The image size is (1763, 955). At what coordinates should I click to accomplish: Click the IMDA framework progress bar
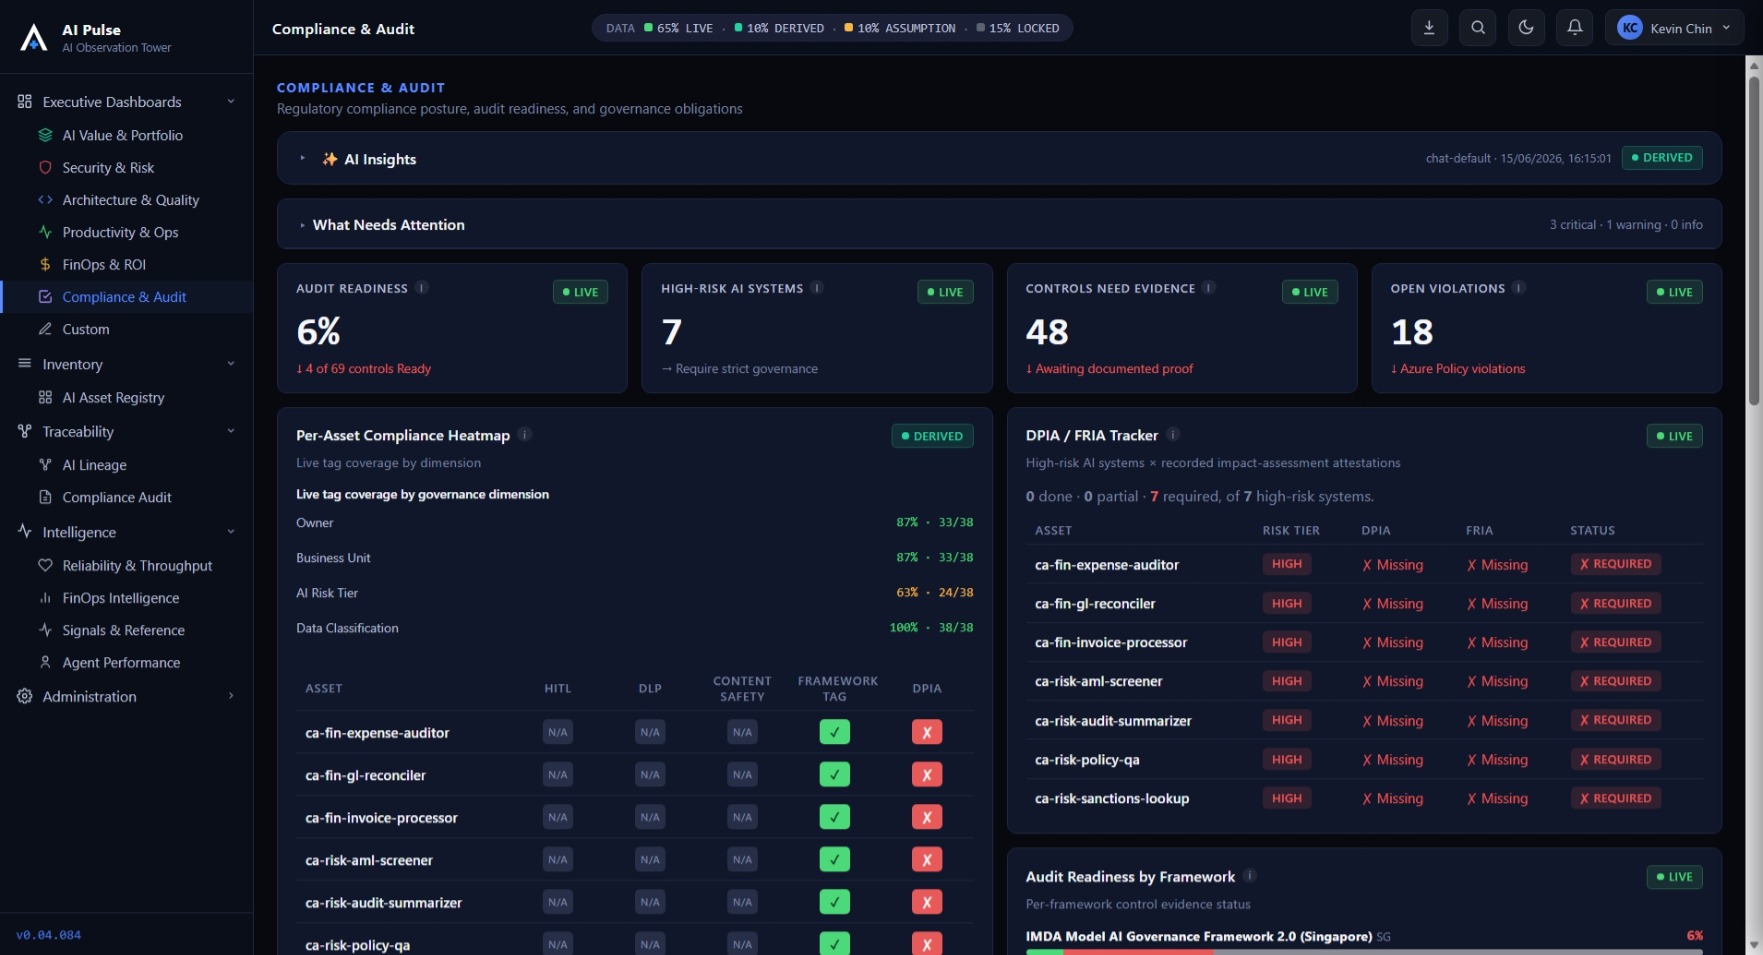click(x=1364, y=952)
